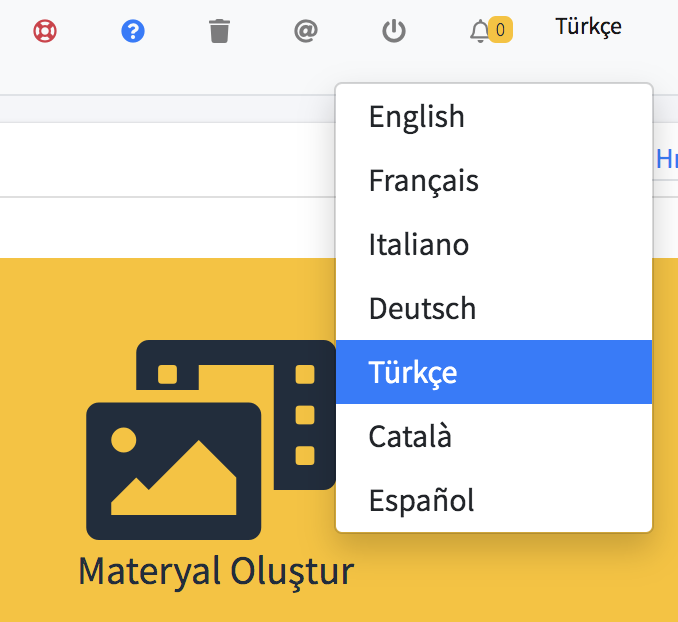The height and width of the screenshot is (622, 678).
Task: Select highlighted Türkçe menu entry
Action: click(494, 372)
